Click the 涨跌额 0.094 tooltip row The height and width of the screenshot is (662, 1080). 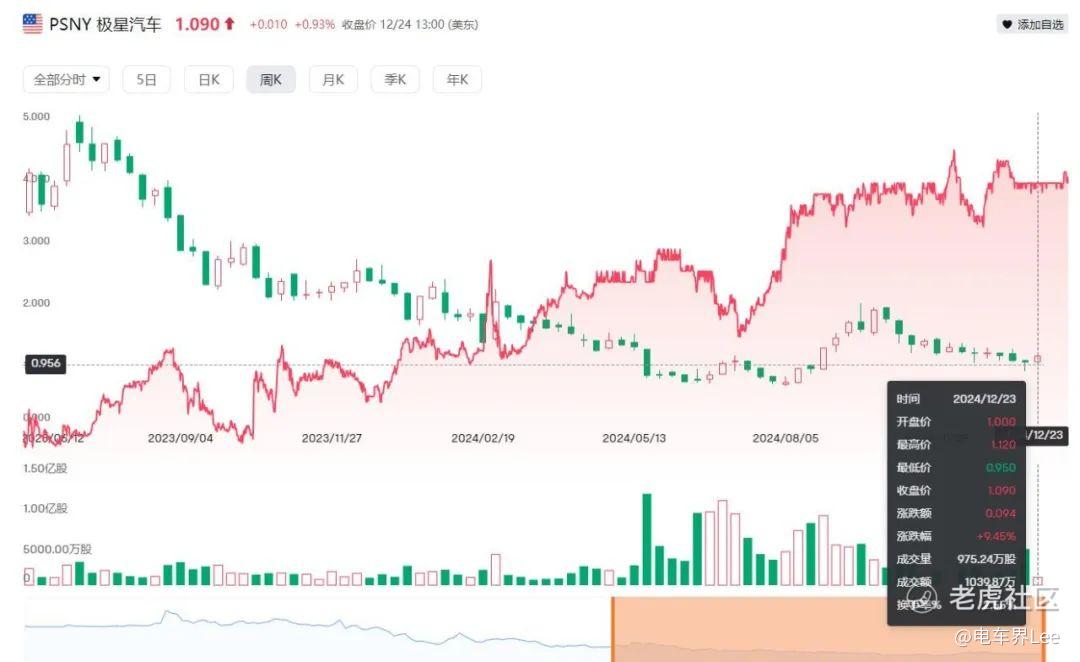956,513
